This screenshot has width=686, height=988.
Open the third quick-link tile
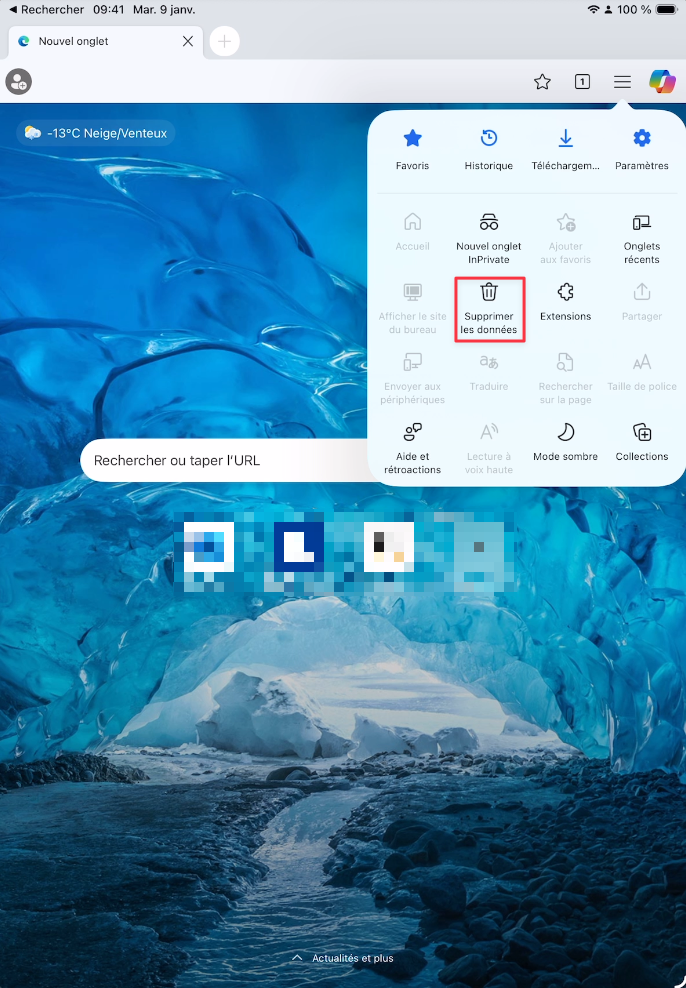[389, 547]
